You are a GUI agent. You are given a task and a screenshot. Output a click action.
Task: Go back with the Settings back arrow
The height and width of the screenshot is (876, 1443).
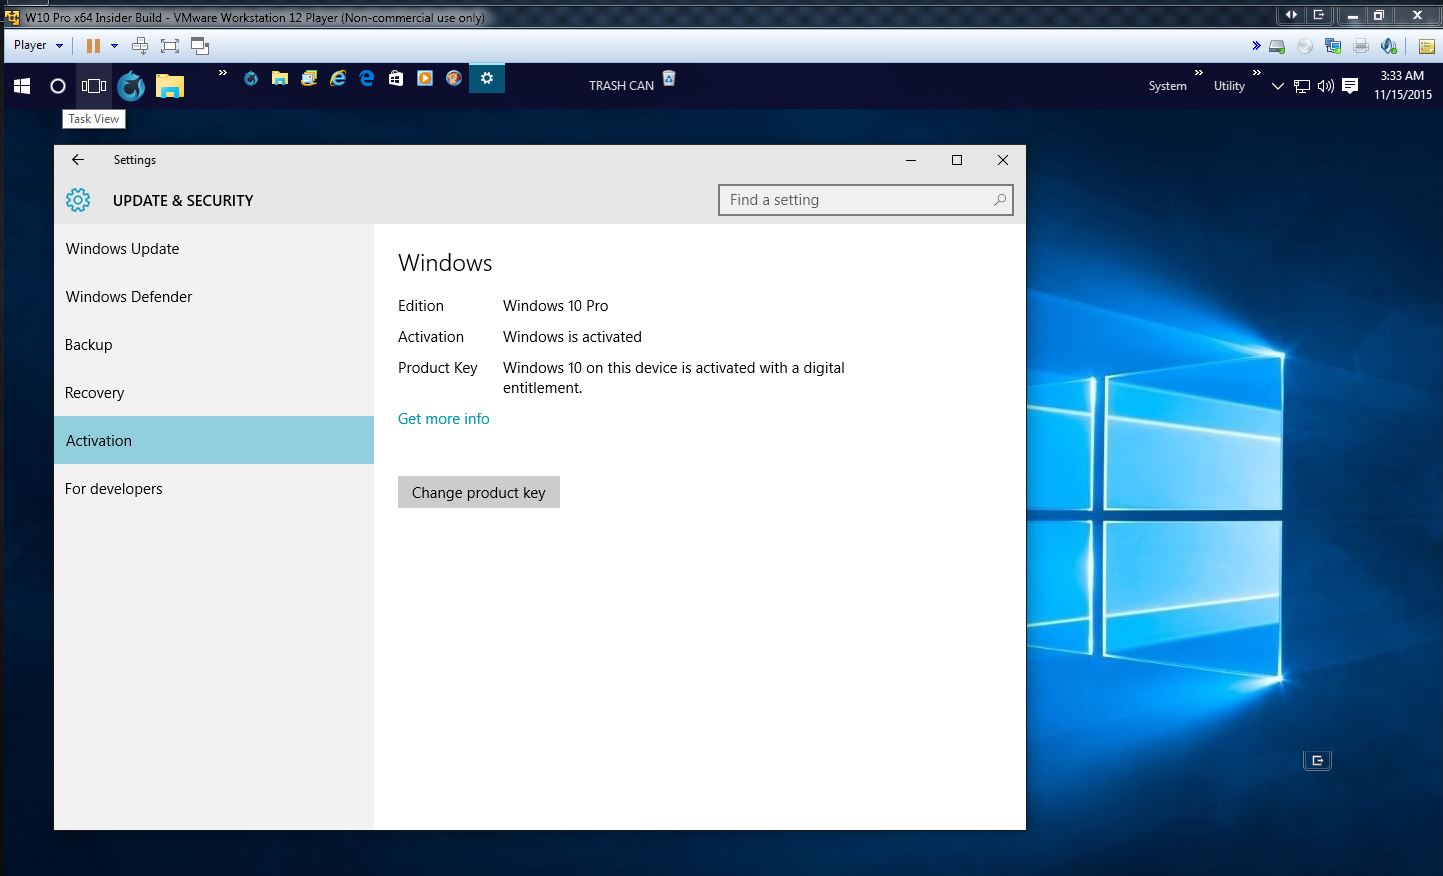click(78, 160)
